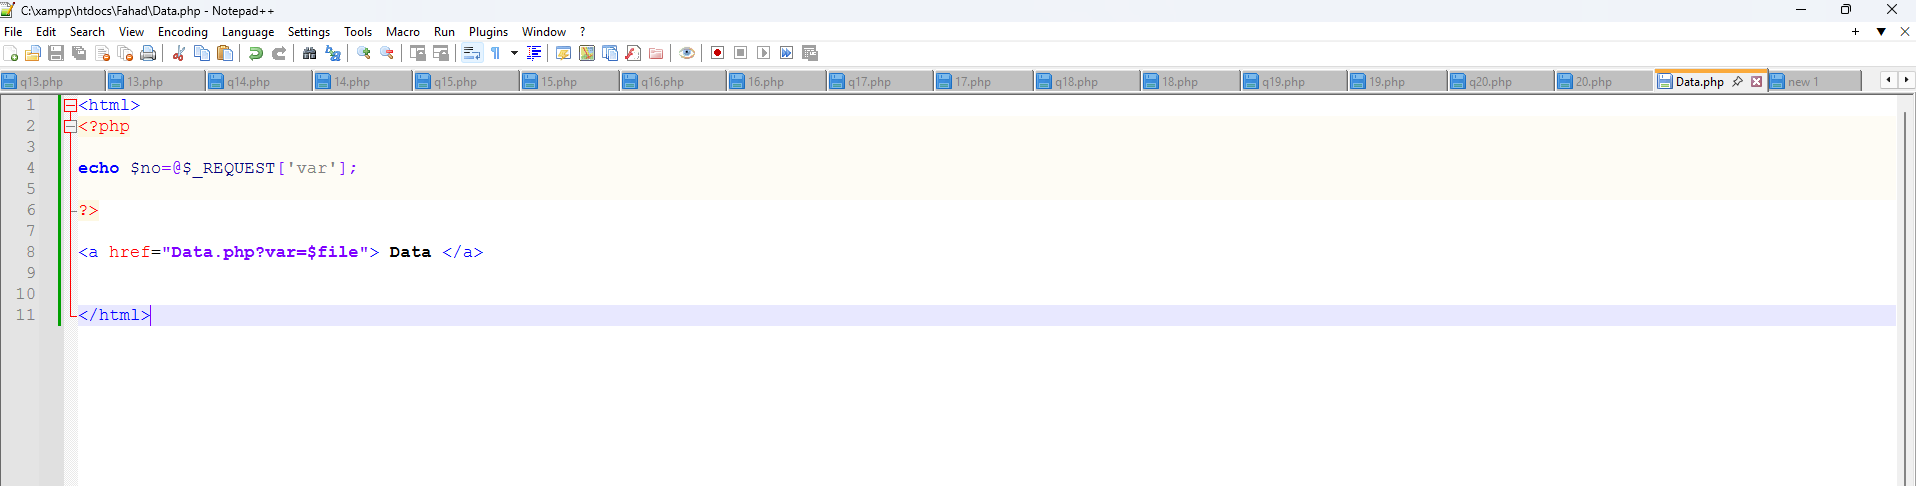Click the Save file toolbar icon
Screen dimensions: 1916x486
[56, 53]
